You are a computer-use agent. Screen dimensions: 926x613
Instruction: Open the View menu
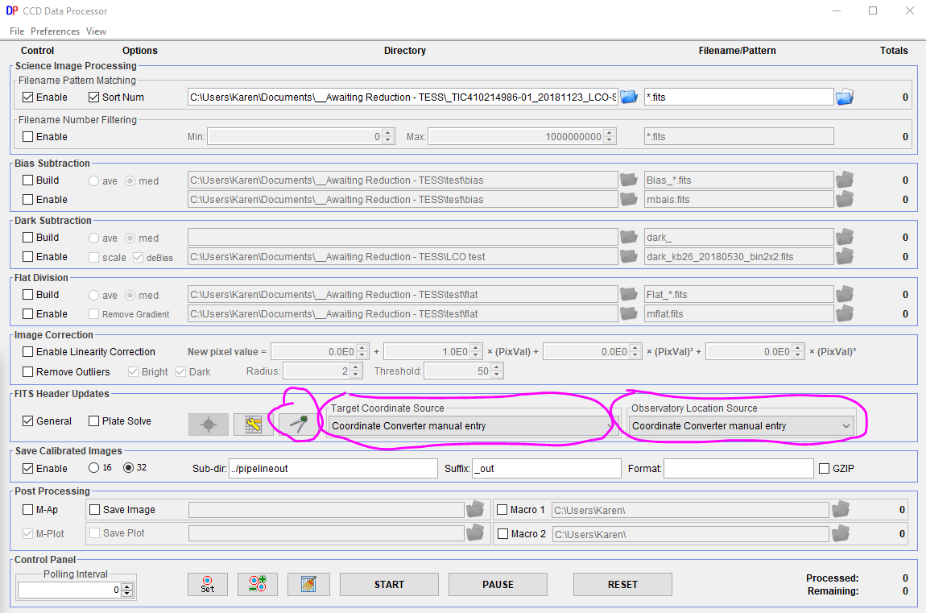[x=96, y=31]
